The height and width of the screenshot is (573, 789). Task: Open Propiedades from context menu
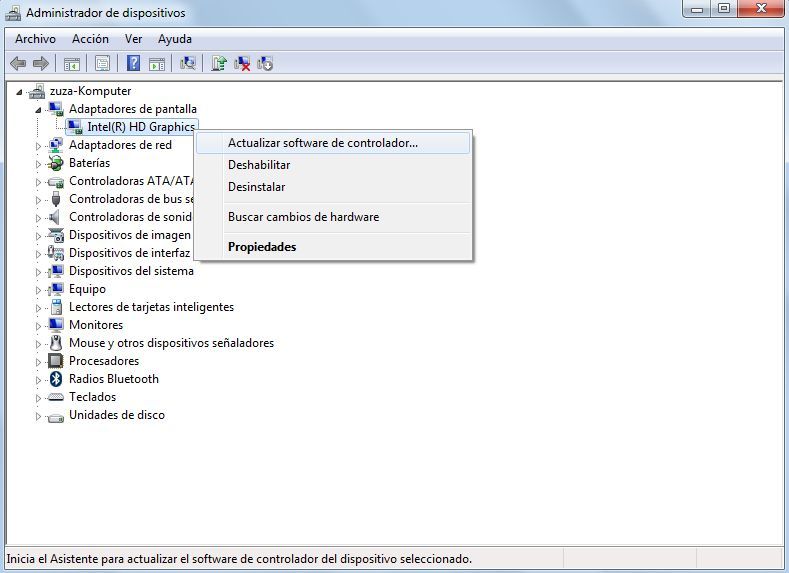(x=333, y=247)
